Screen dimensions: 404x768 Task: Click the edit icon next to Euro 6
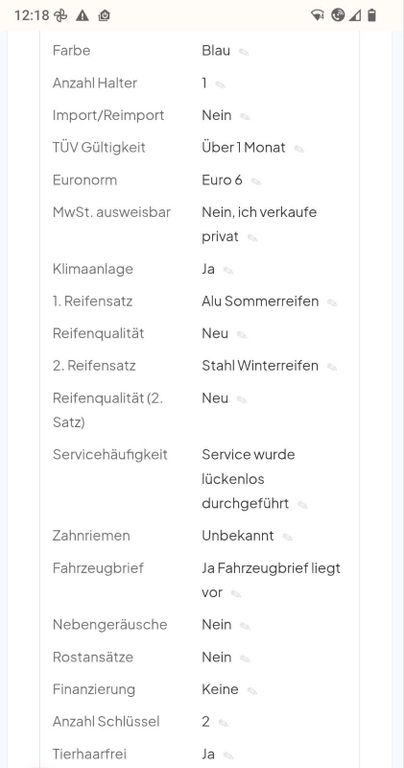point(256,181)
